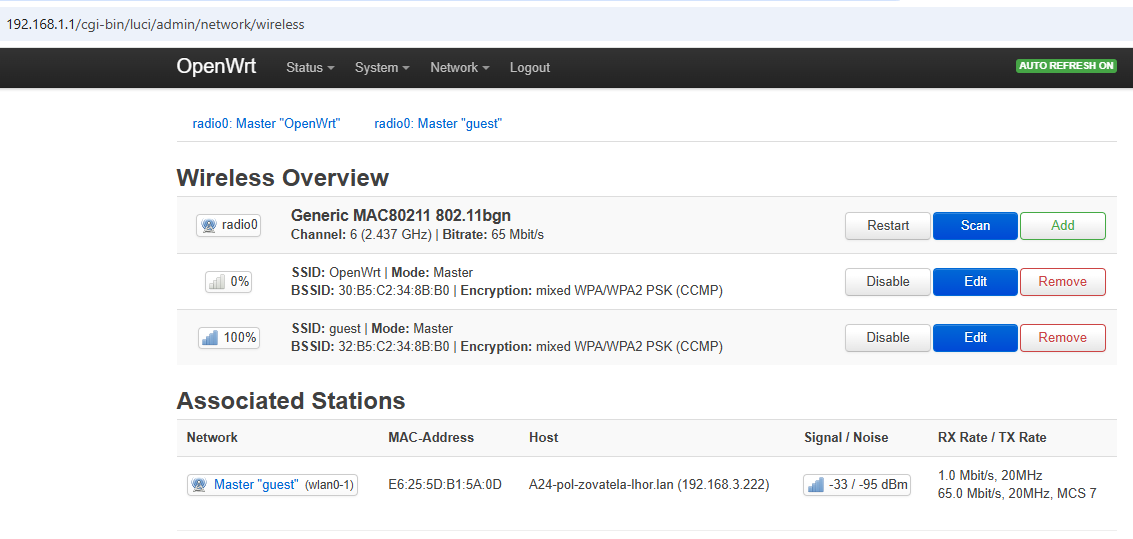
Task: Open the Status dropdown menu
Action: pos(310,67)
